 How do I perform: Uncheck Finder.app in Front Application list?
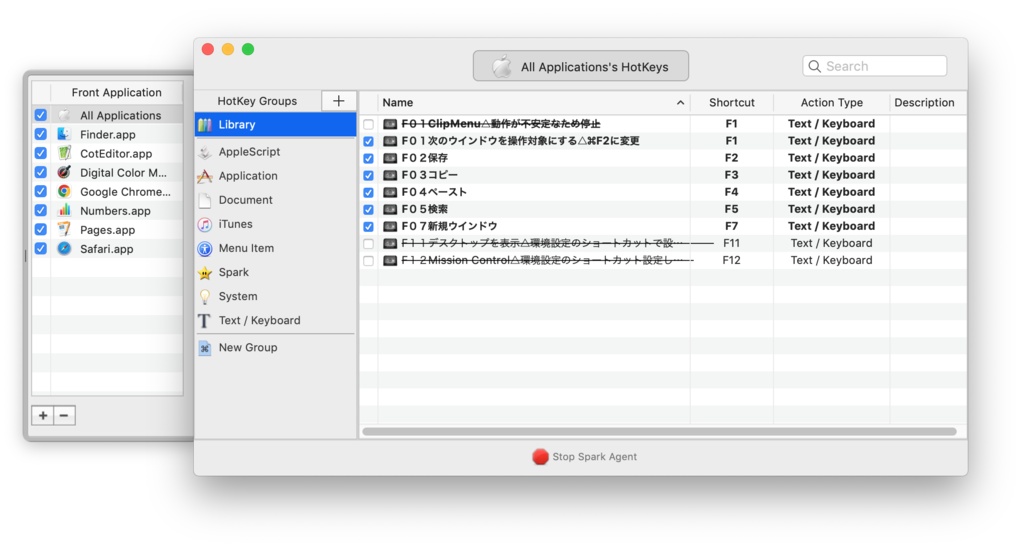41,135
